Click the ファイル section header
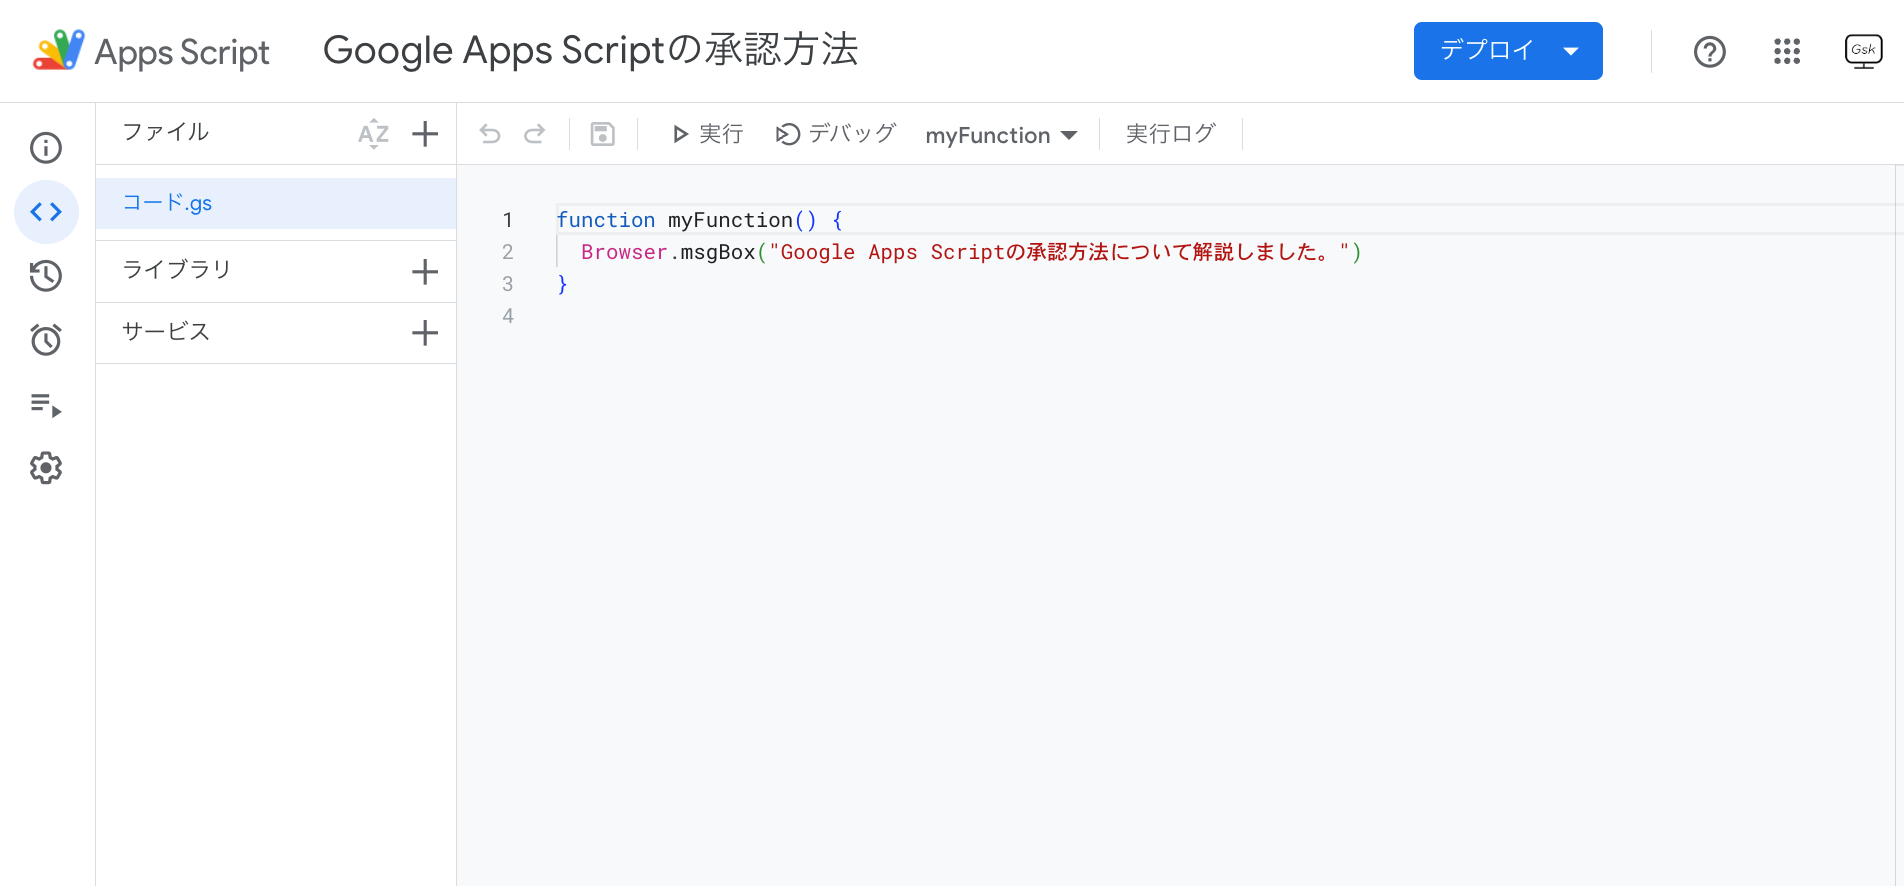This screenshot has height=886, width=1904. coord(165,132)
